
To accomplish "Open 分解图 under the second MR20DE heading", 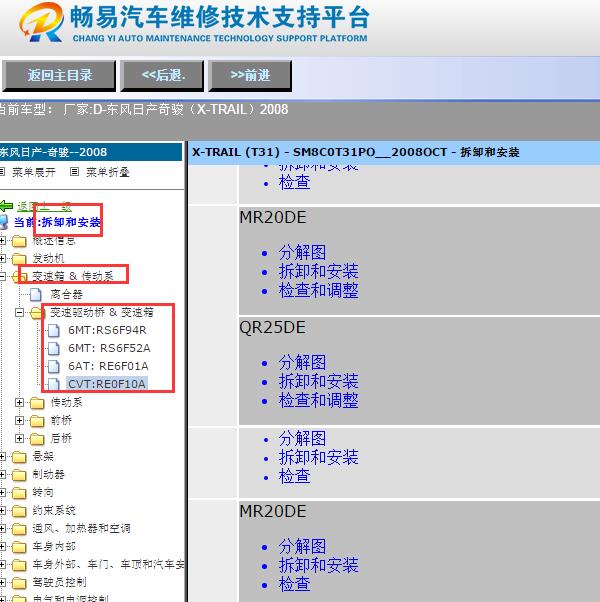I will pyautogui.click(x=302, y=546).
